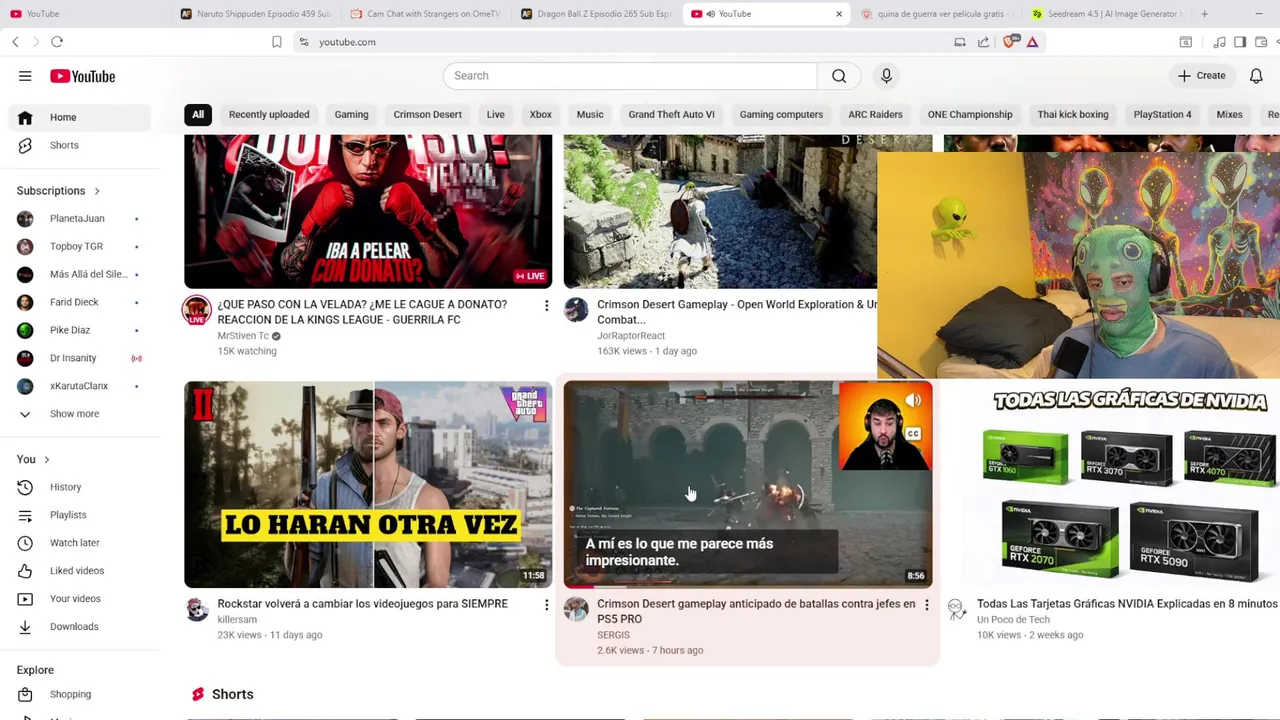Viewport: 1280px width, 720px height.
Task: Open the MrStiven Tc channel avatar
Action: (x=197, y=310)
